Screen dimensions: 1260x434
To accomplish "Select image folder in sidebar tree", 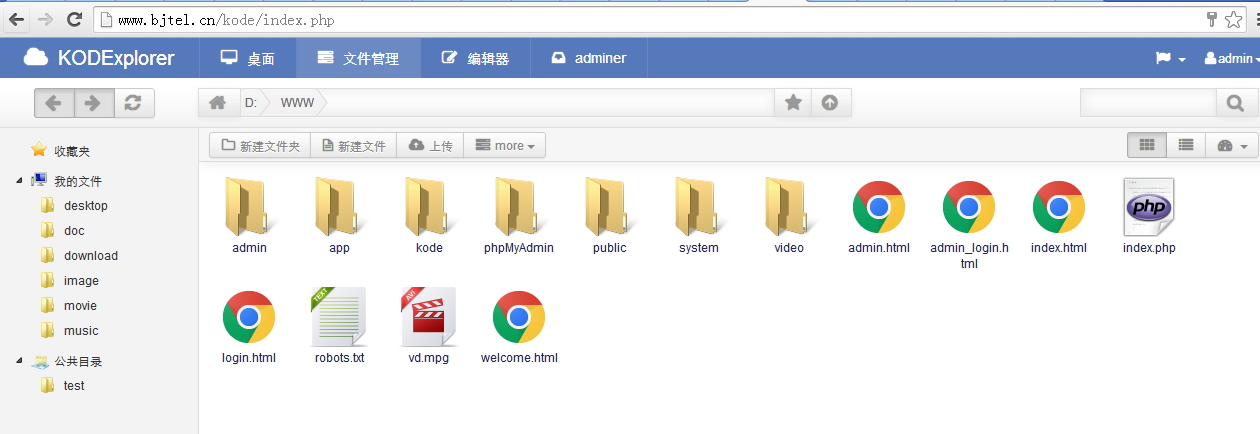I will click(x=81, y=281).
